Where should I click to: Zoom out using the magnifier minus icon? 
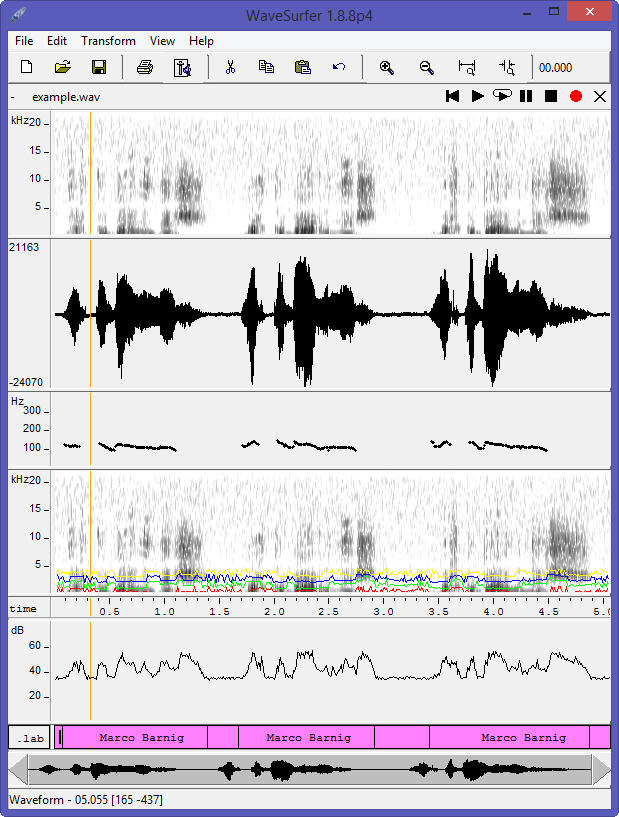pos(427,68)
